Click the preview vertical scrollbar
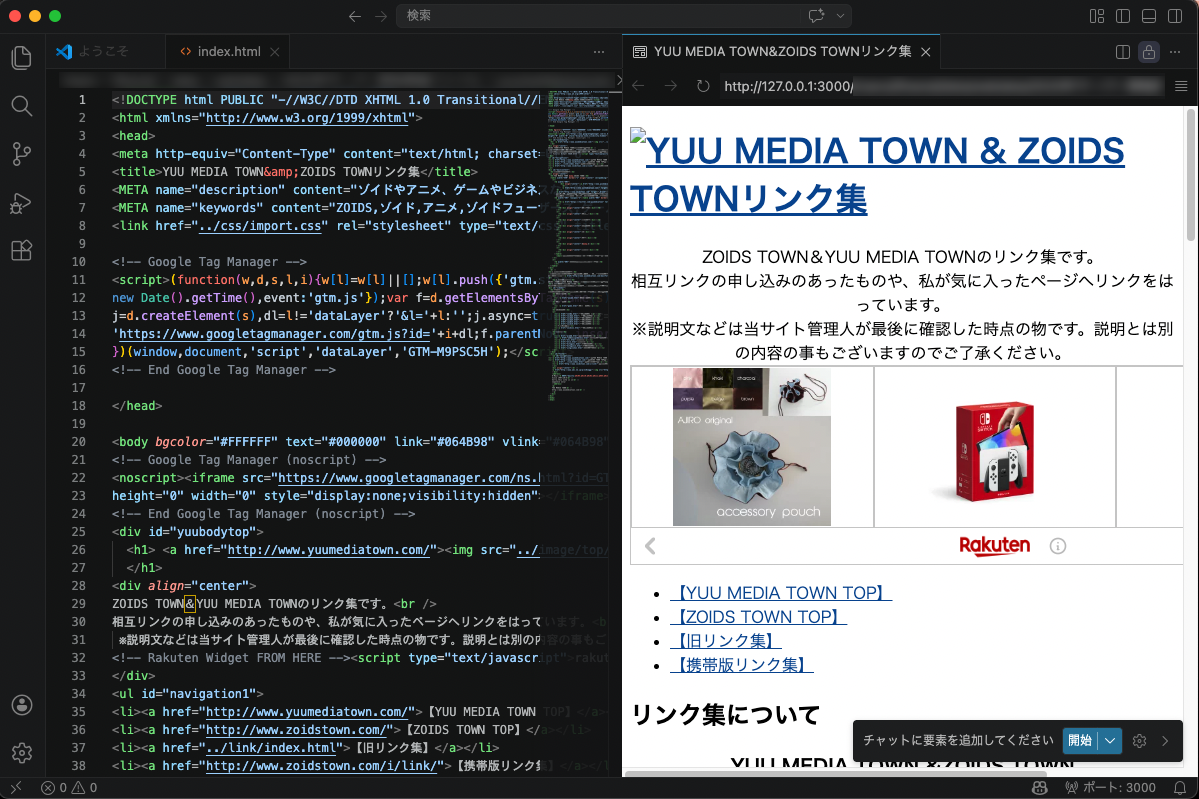Viewport: 1199px width, 799px height. click(1191, 176)
